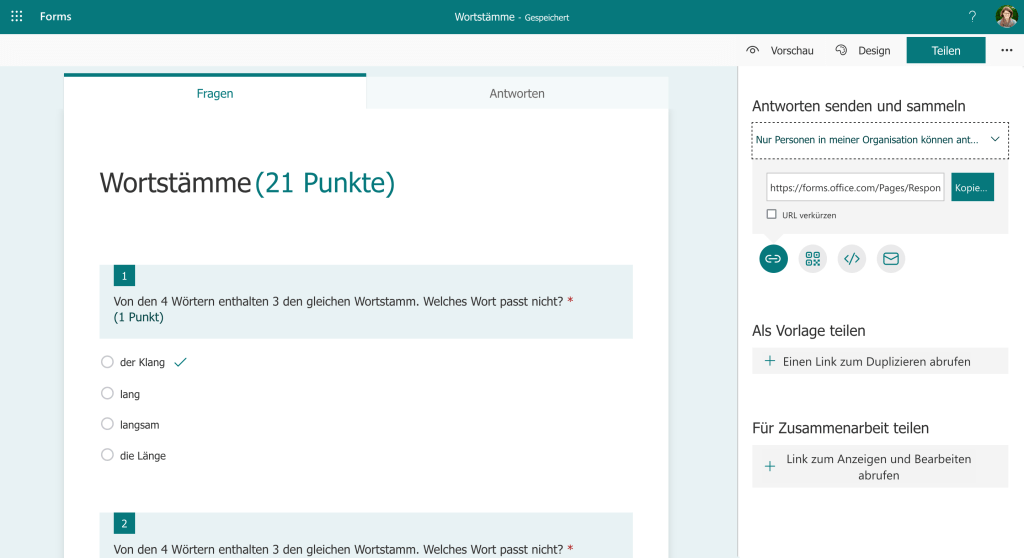Expand the organization permissions dropdown
Viewport: 1024px width, 558px height.
tap(880, 140)
